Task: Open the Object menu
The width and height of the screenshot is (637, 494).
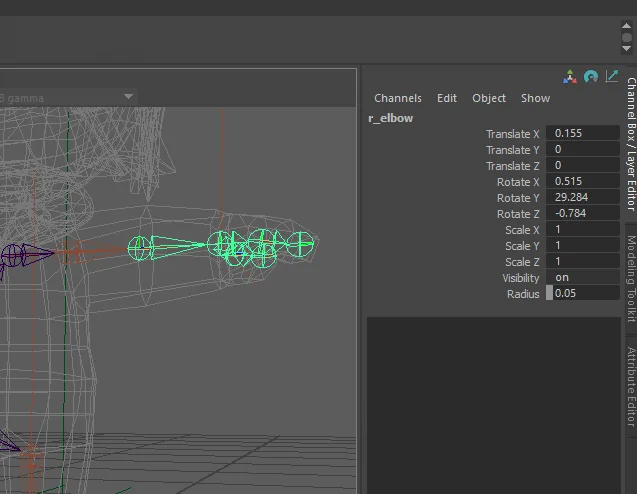Action: pyautogui.click(x=489, y=98)
